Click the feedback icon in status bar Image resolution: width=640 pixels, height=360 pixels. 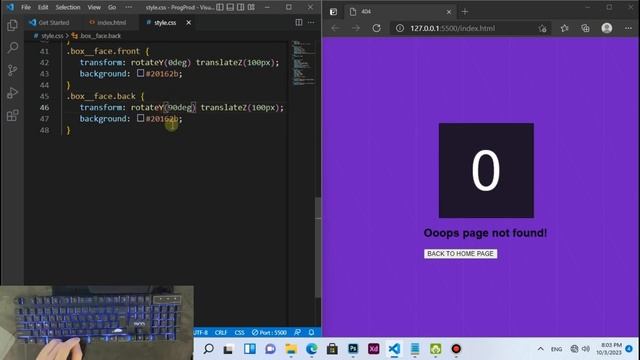click(298, 332)
